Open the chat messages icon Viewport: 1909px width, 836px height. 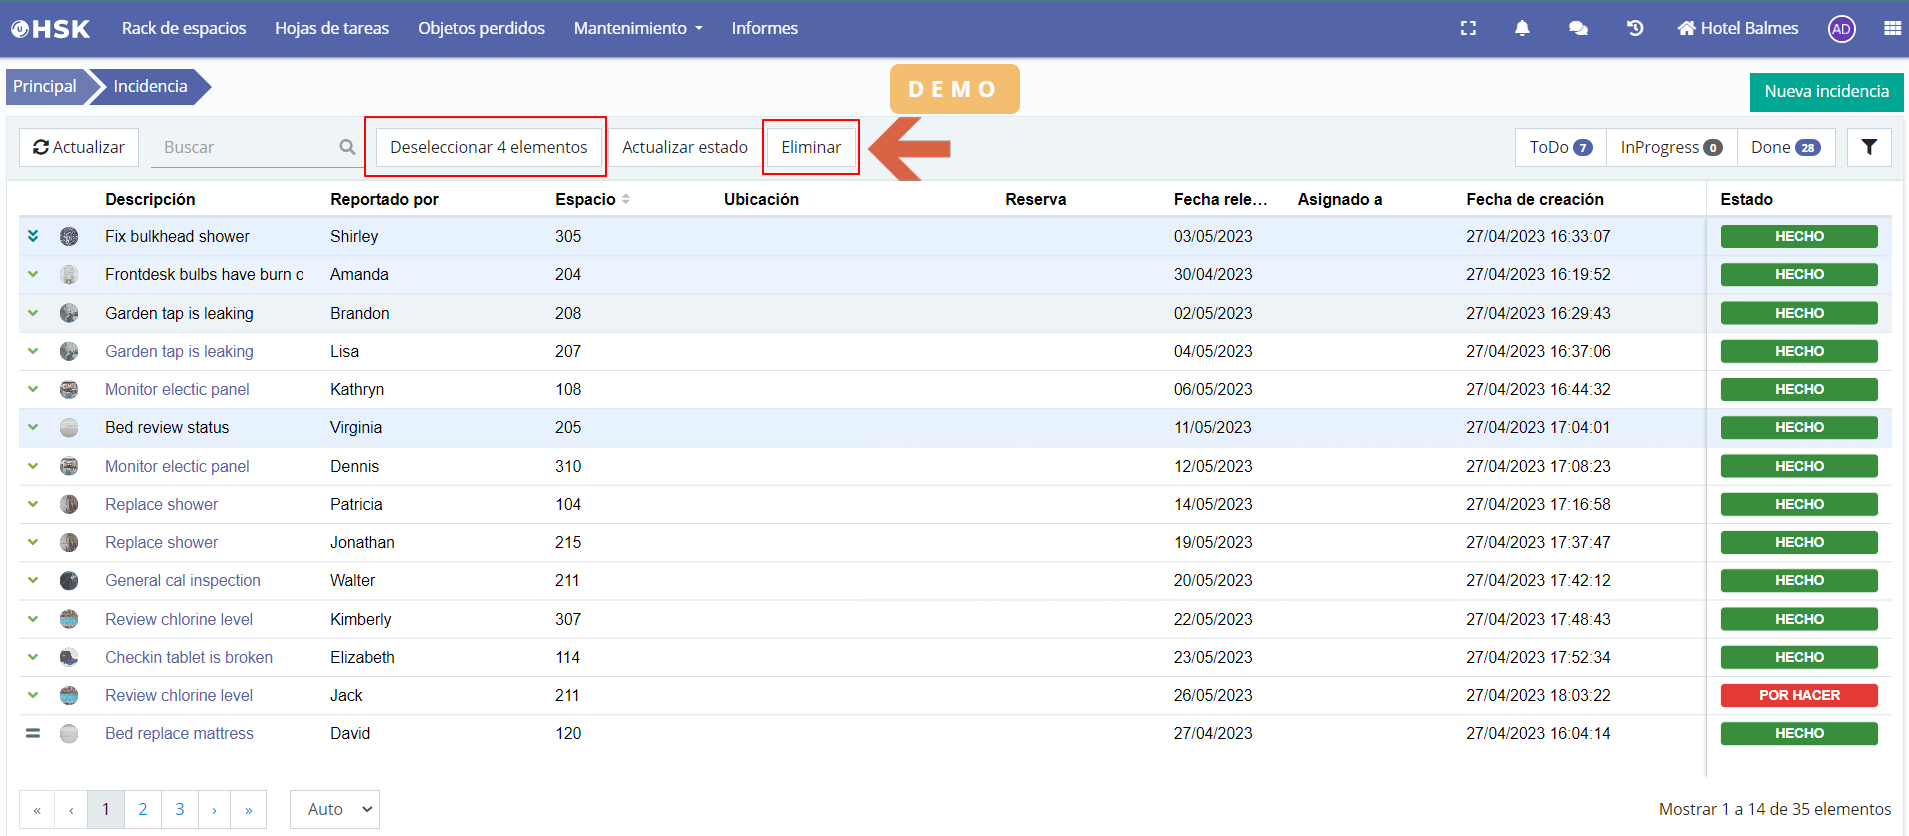[1578, 28]
